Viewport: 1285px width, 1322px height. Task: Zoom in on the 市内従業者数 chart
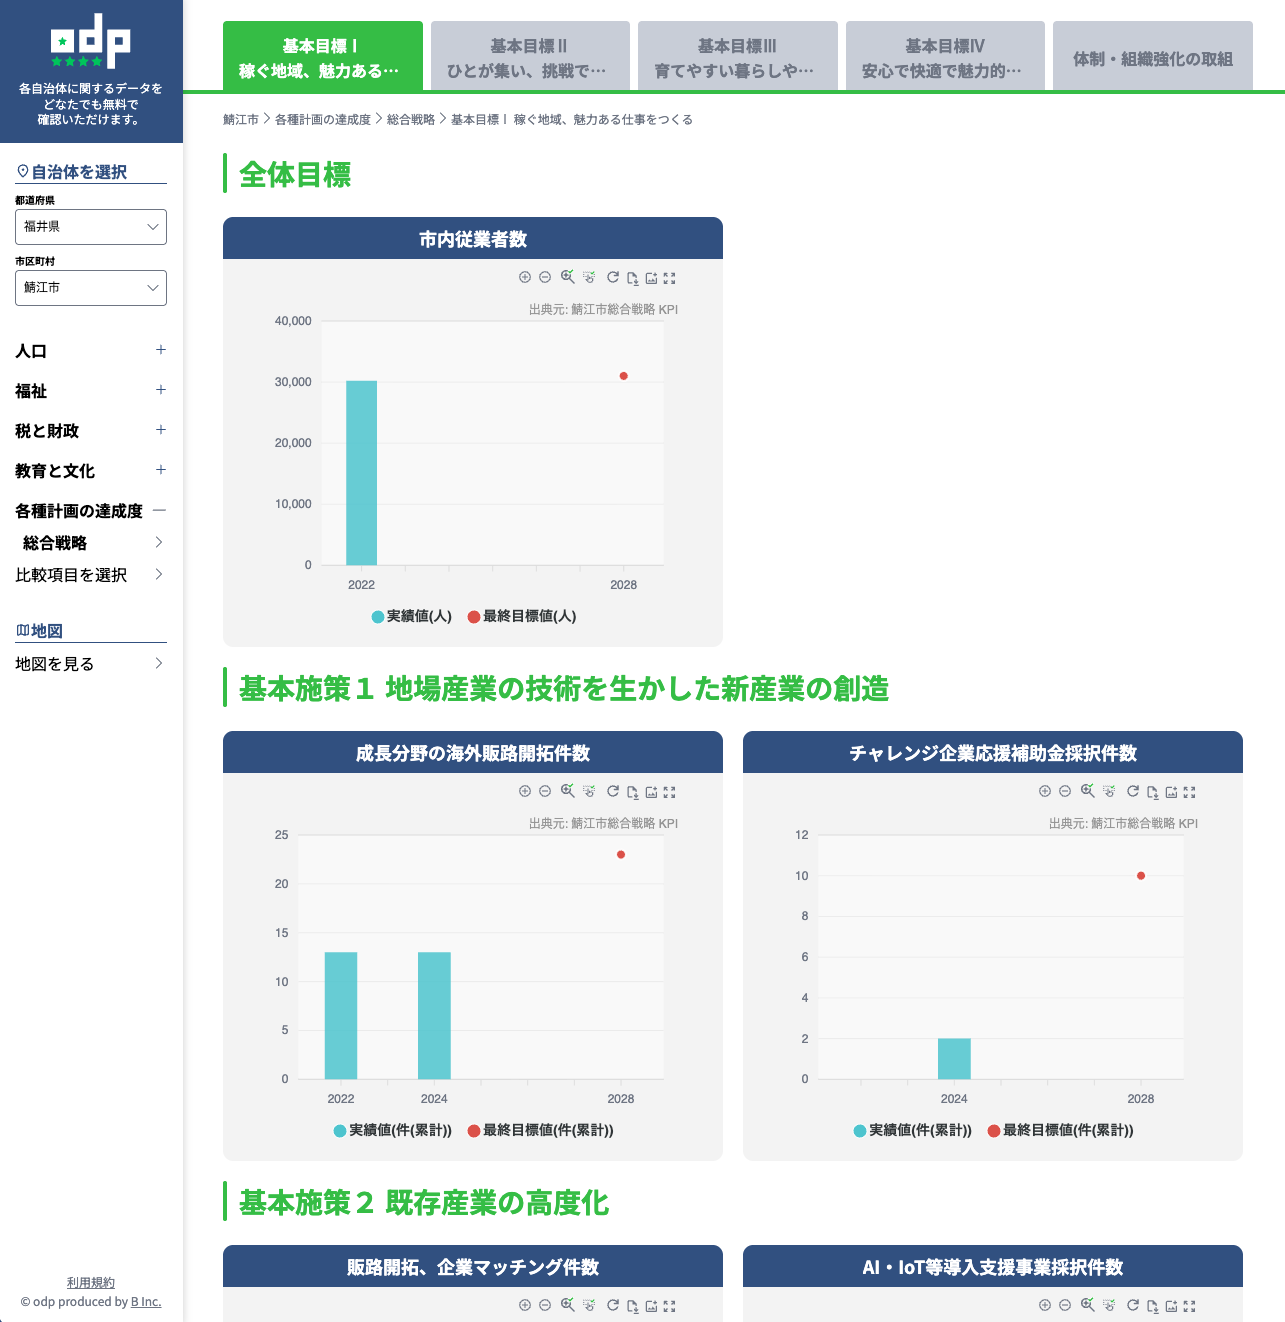[x=525, y=278]
